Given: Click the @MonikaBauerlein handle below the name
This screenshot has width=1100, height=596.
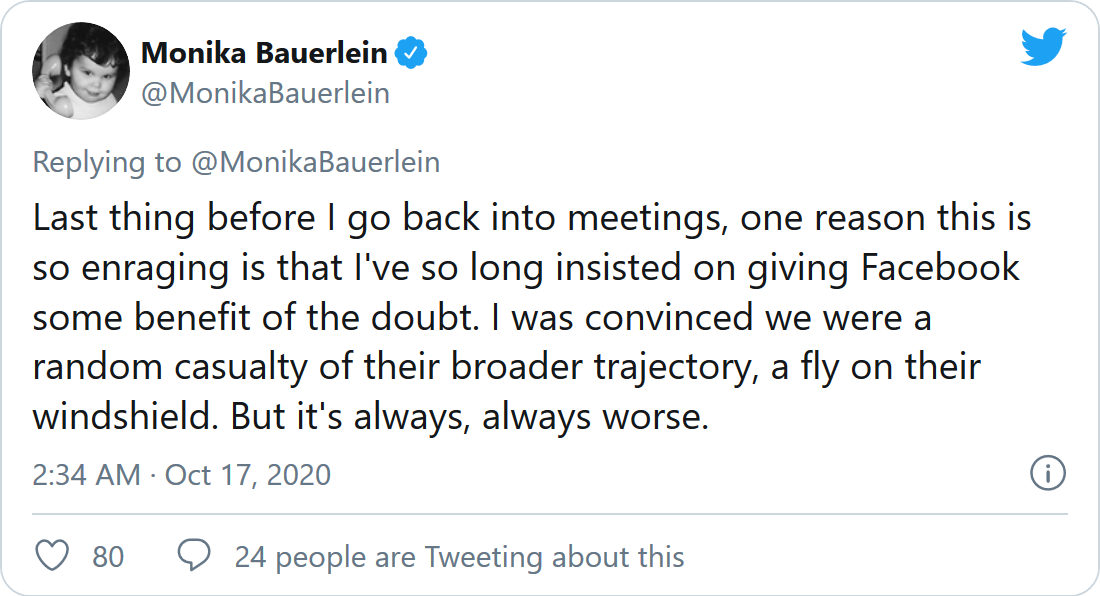Looking at the screenshot, I should (x=265, y=93).
